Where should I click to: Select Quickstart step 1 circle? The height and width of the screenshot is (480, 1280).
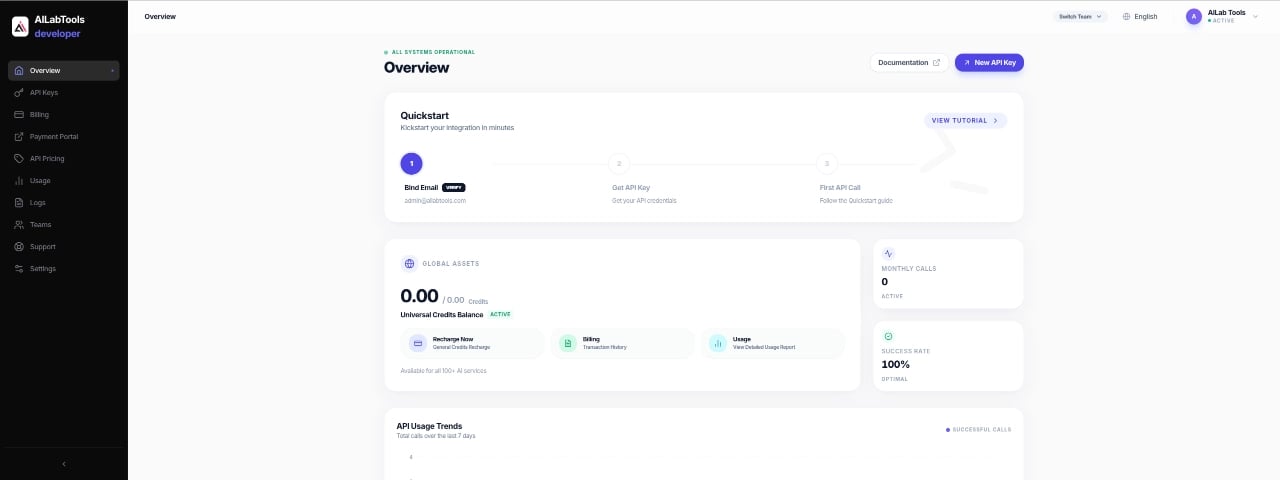coord(411,163)
